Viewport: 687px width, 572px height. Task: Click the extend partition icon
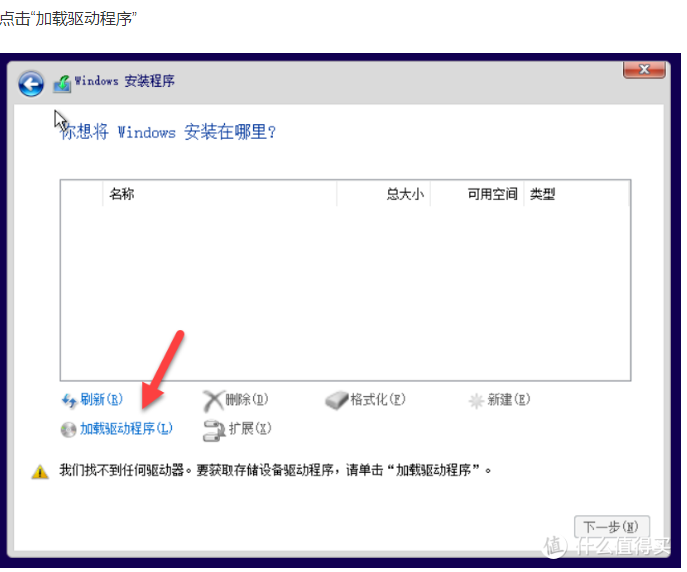[x=214, y=431]
